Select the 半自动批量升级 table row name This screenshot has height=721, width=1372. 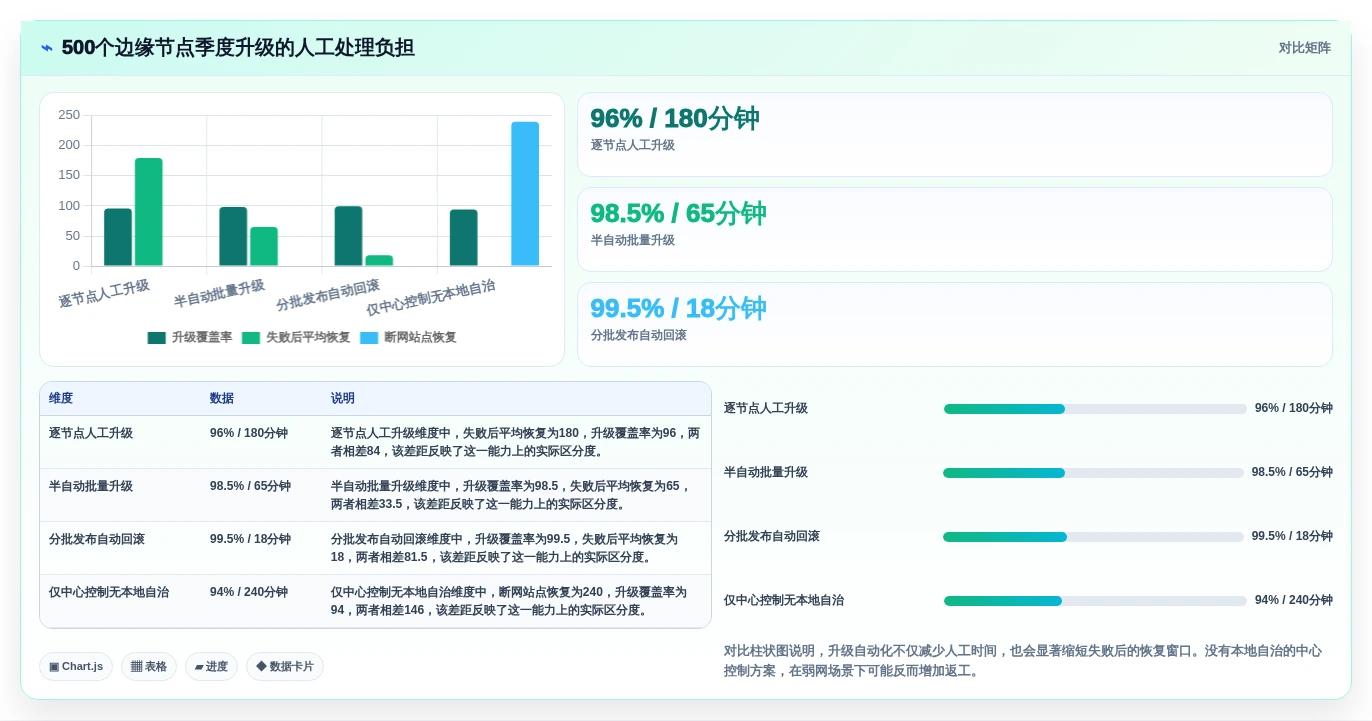(91, 487)
